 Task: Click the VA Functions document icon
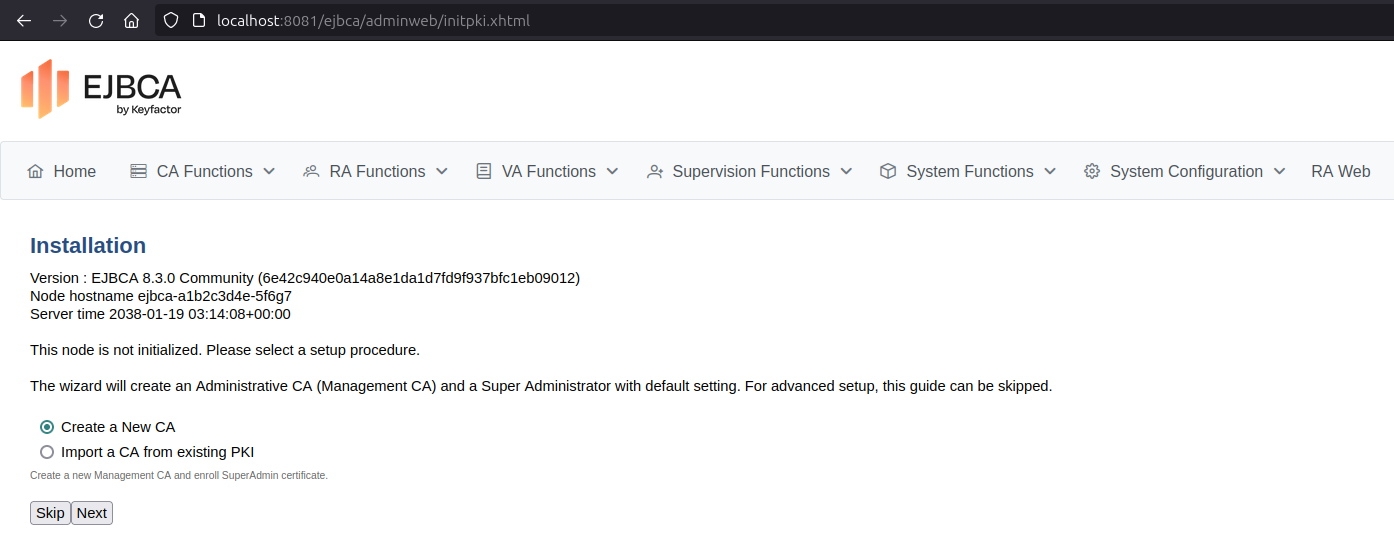pyautogui.click(x=484, y=172)
